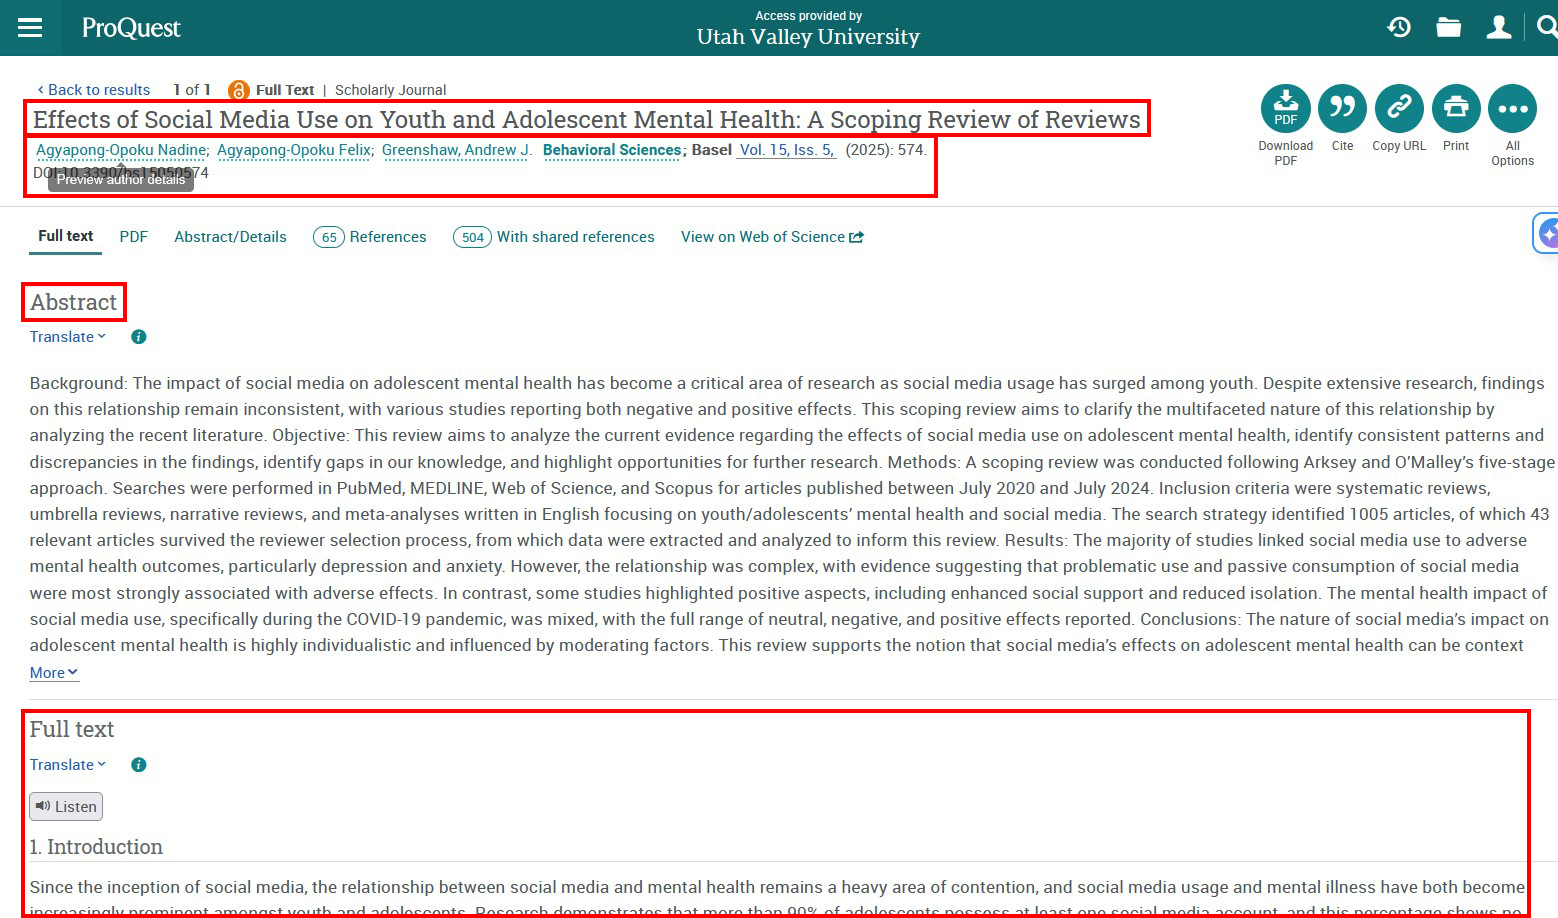The height and width of the screenshot is (918, 1558).
Task: Click the 1. Introduction heading
Action: [96, 847]
